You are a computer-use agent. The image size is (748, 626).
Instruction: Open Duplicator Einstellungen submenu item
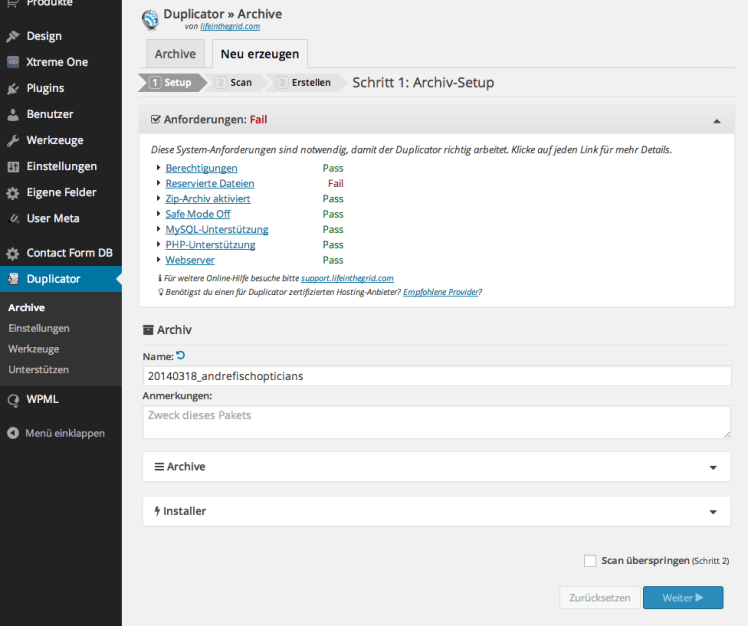point(39,328)
